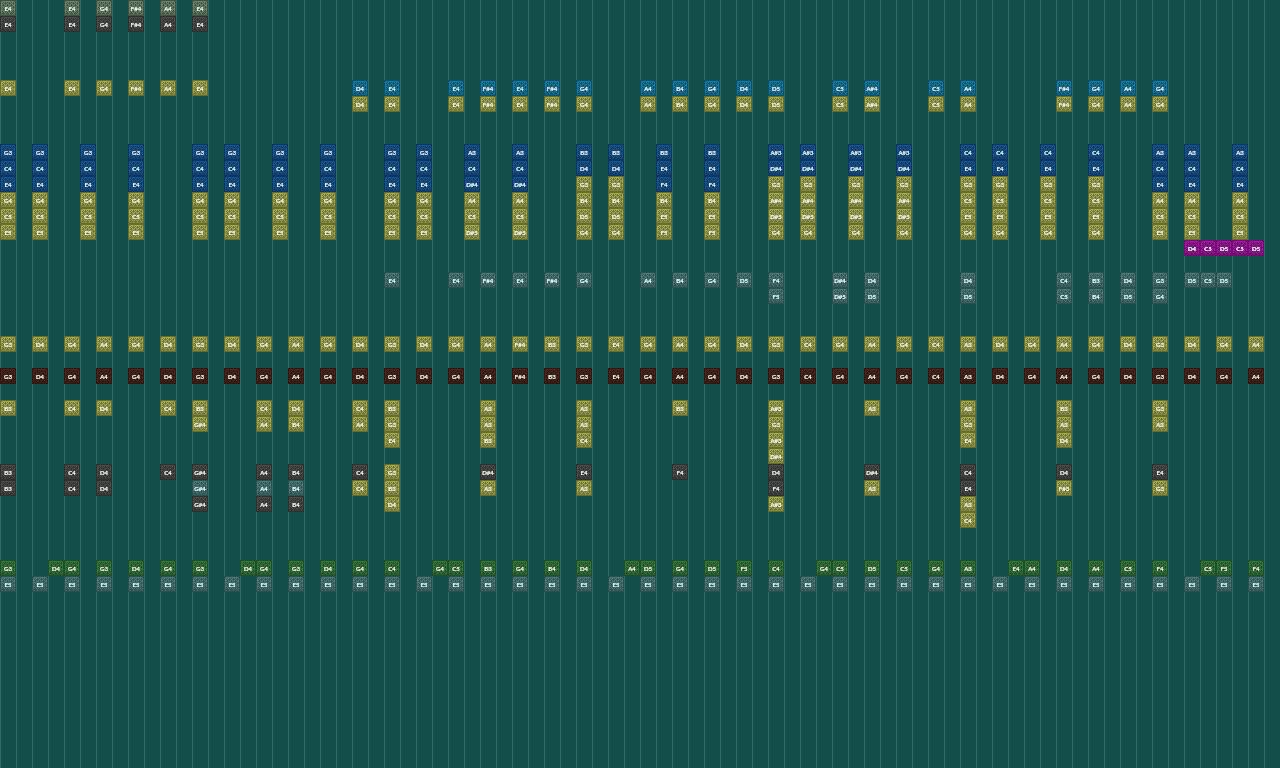This screenshot has height=768, width=1280.
Task: Click the gray-teal D#4 note
Action: (x=840, y=280)
